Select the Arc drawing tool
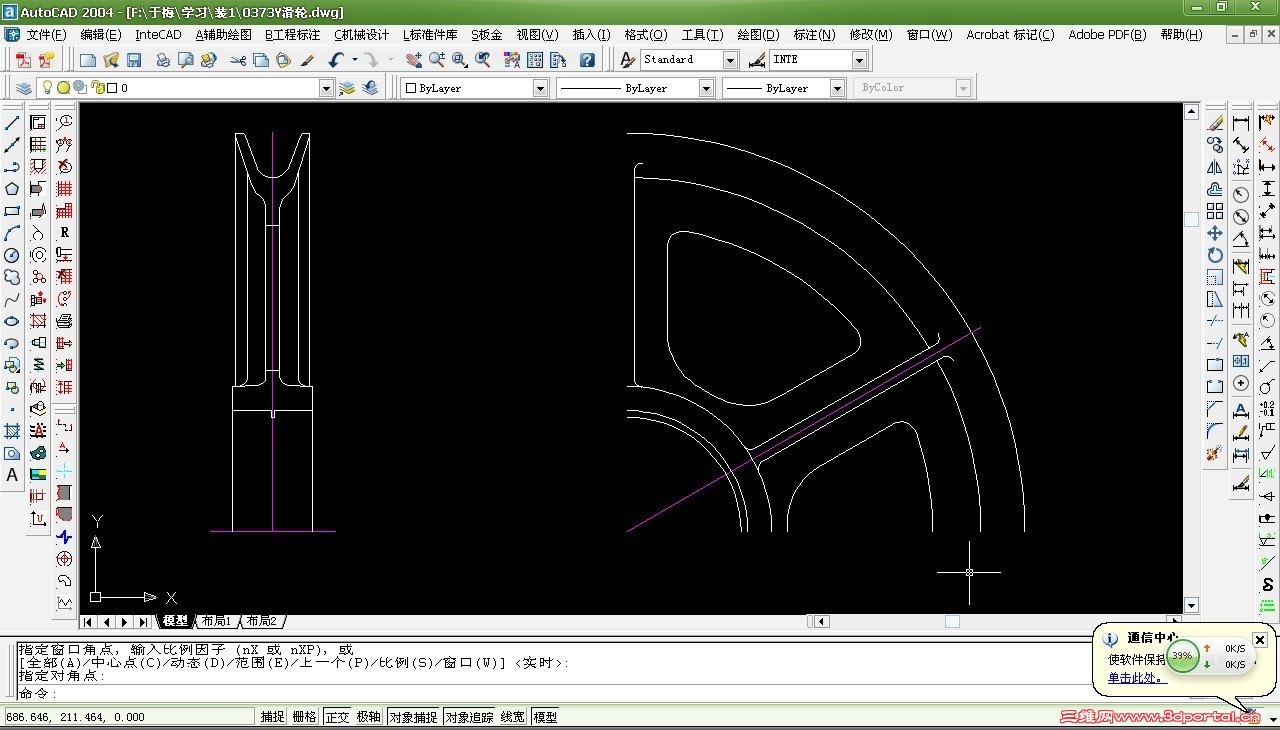The width and height of the screenshot is (1280, 730). pos(12,233)
